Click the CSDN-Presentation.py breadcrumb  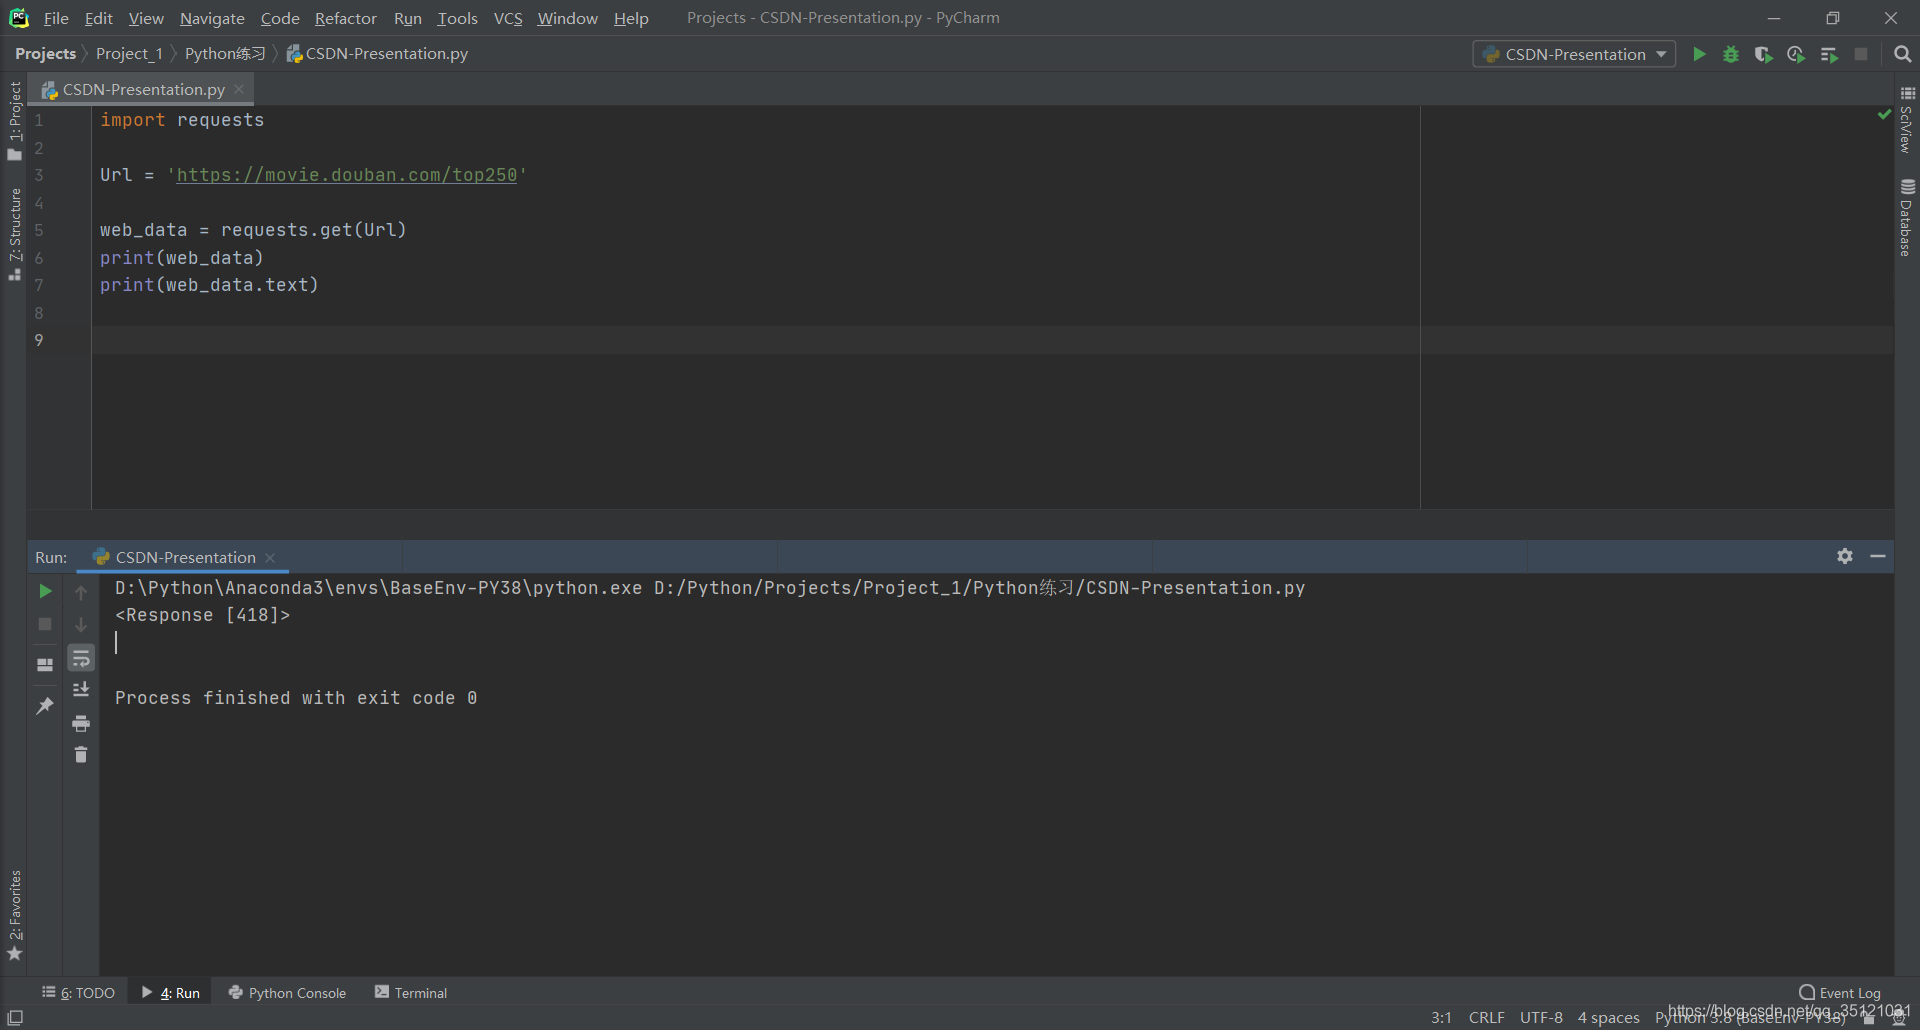[377, 54]
